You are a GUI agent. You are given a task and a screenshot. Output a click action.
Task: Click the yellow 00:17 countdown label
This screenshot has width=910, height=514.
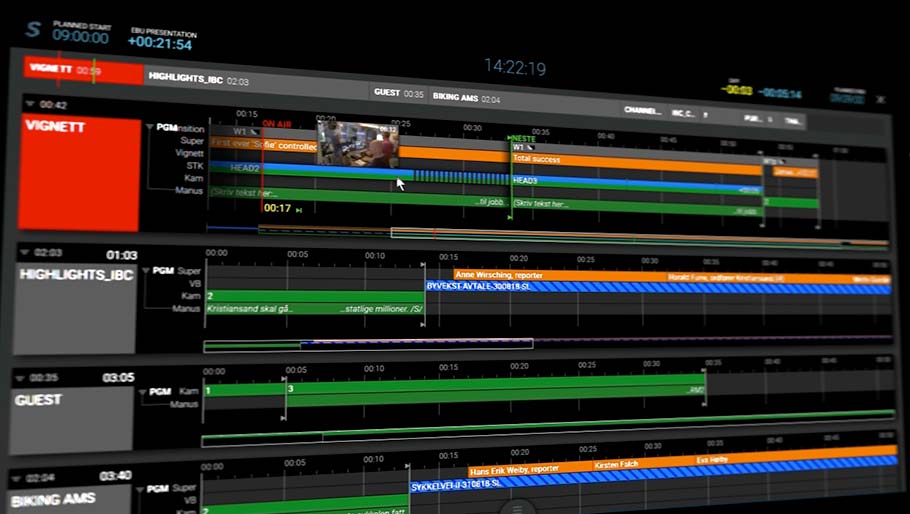277,208
